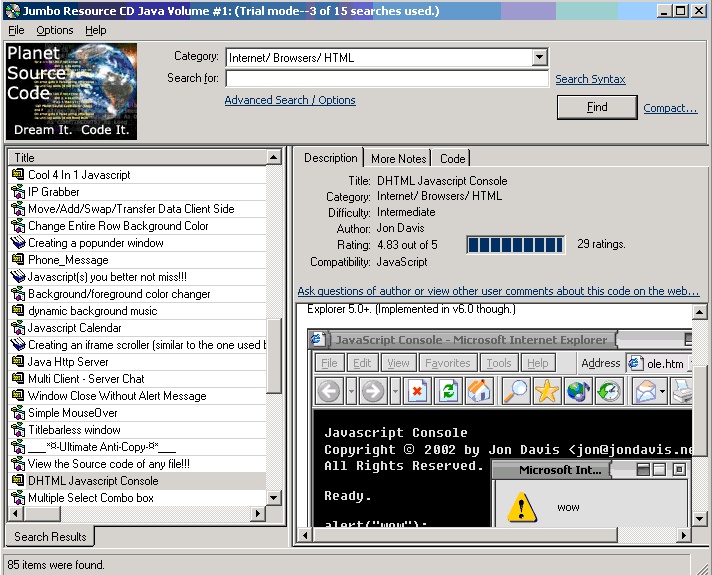Click the rating progress bar

516,245
